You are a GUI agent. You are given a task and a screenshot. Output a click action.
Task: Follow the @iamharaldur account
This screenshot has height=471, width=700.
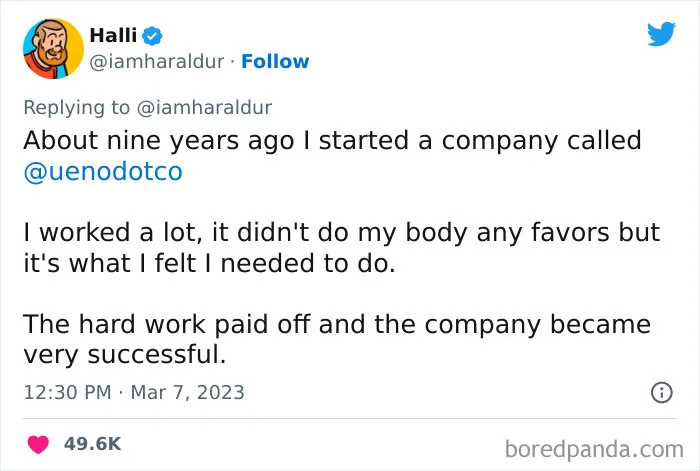coord(275,62)
